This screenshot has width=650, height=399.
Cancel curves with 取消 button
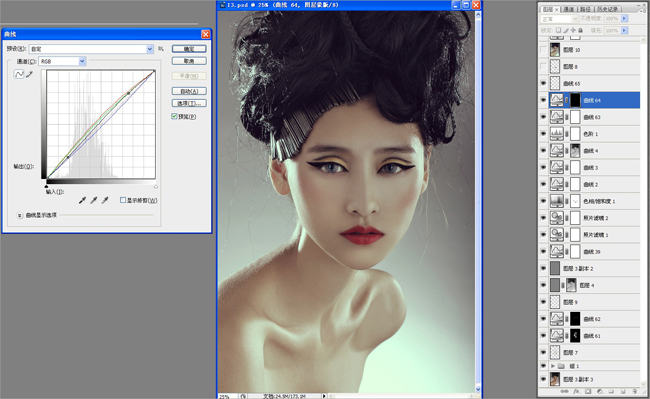point(189,61)
